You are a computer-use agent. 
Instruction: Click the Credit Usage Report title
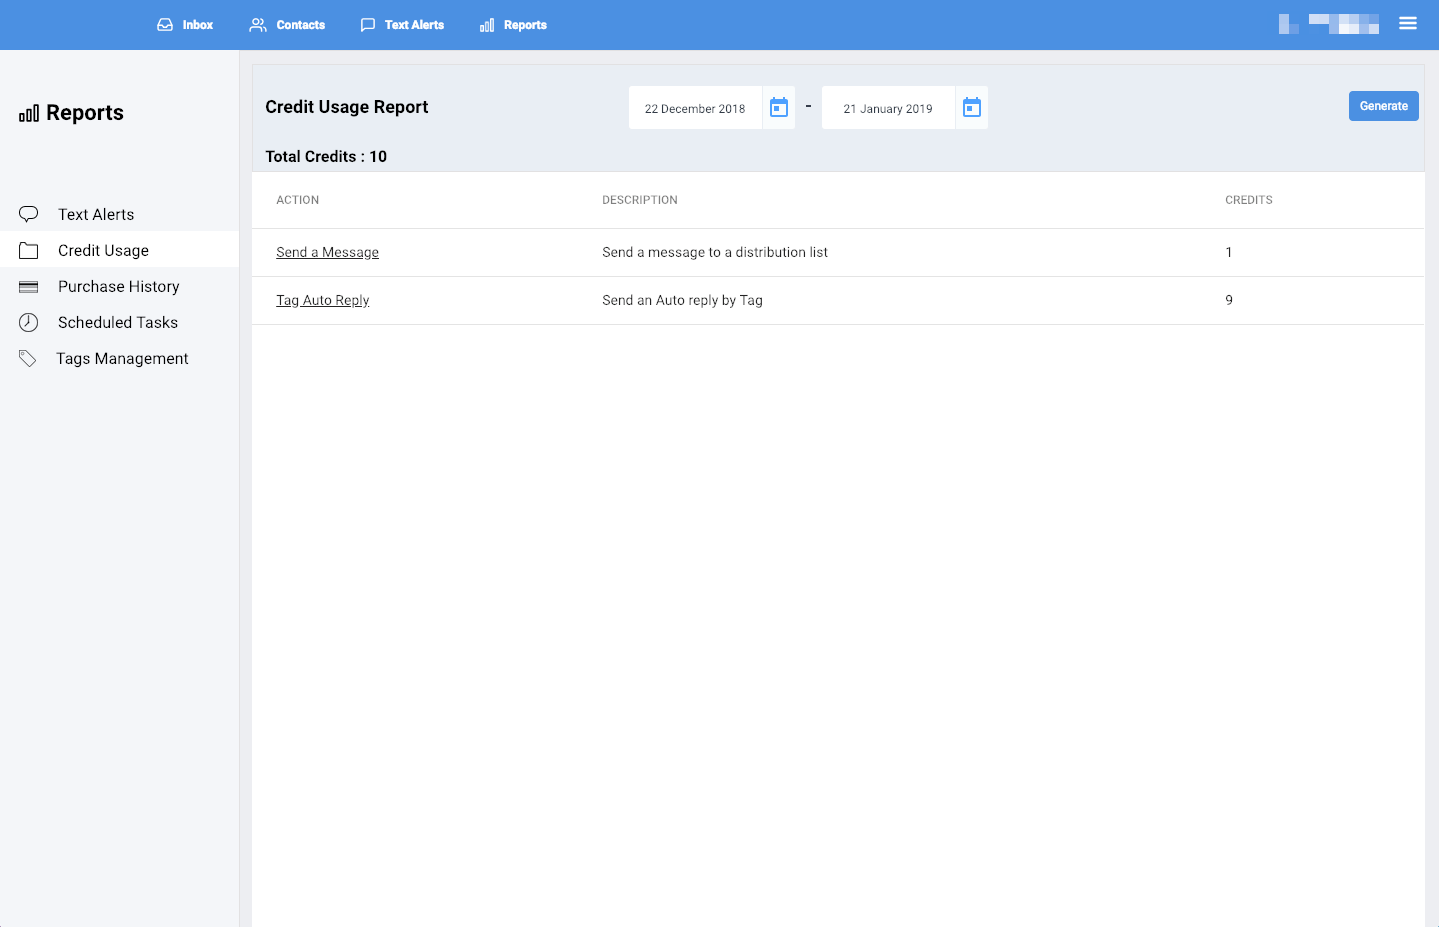[347, 107]
